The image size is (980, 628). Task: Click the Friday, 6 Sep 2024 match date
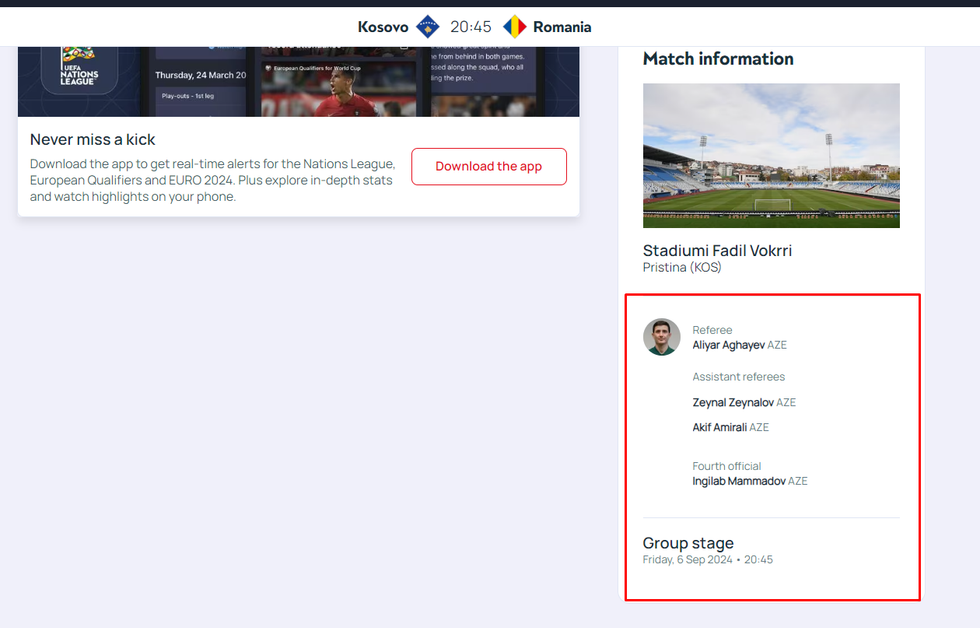[x=688, y=560]
